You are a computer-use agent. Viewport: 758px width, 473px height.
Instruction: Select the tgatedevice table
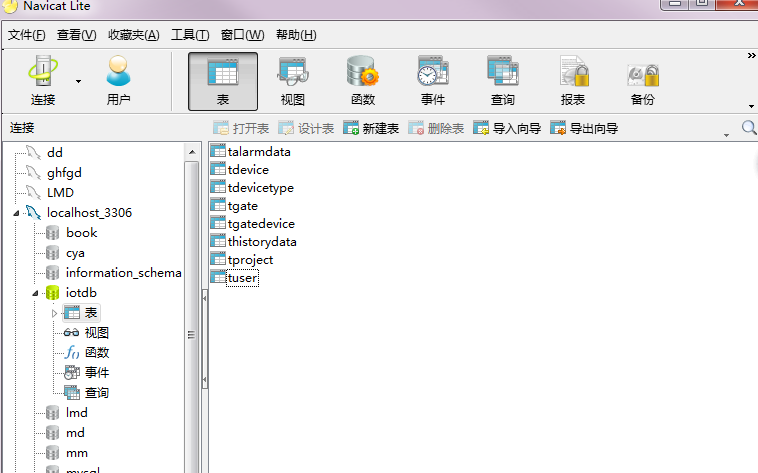click(x=261, y=224)
